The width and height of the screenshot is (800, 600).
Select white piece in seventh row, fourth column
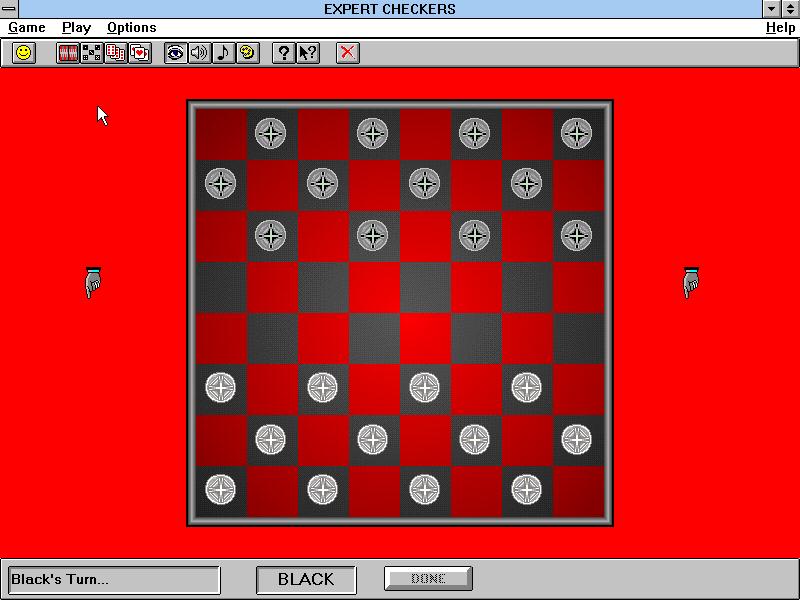(x=372, y=439)
